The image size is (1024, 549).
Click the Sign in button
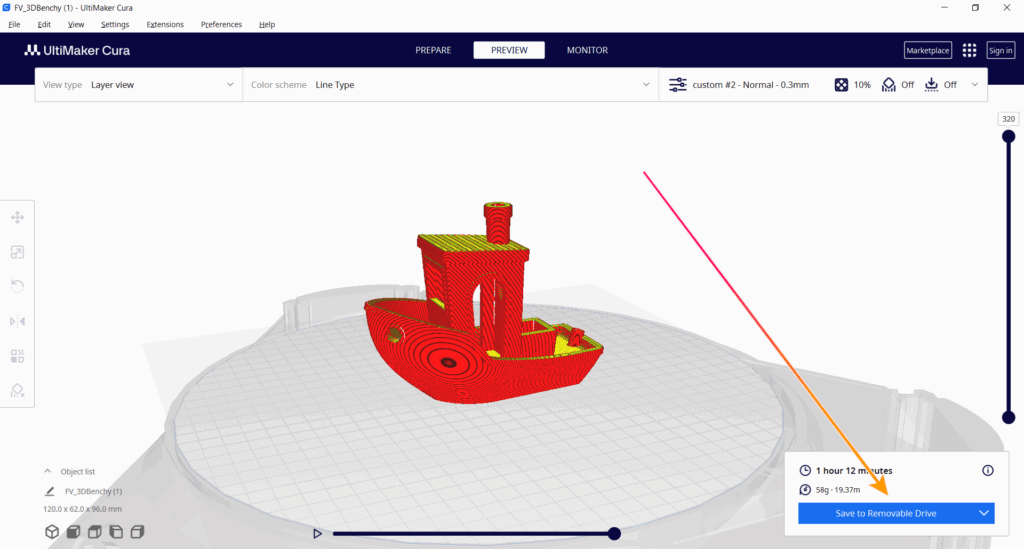pos(1000,50)
